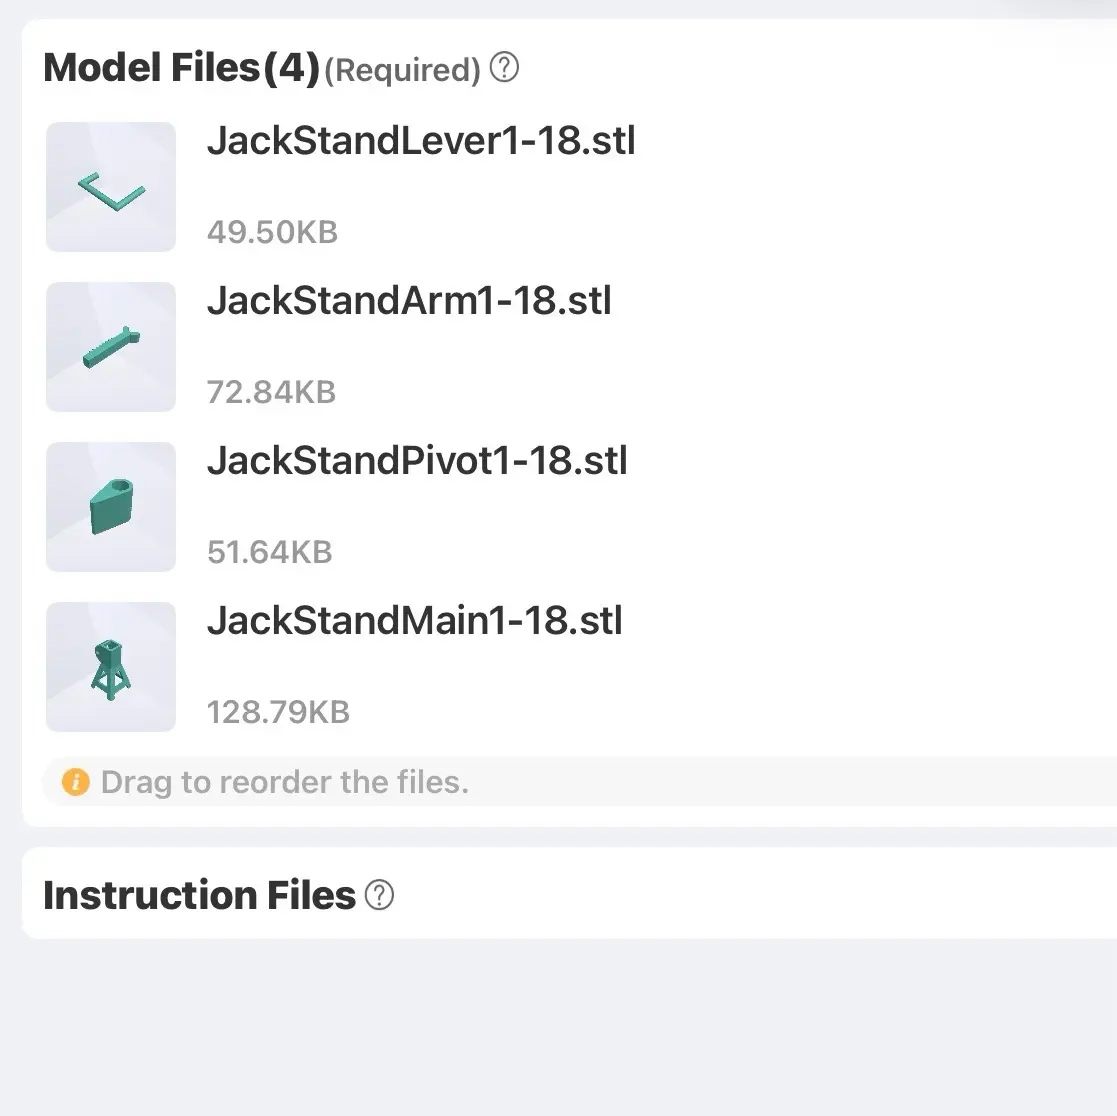Click the Instruction Files section heading
The width and height of the screenshot is (1117, 1116).
point(199,895)
